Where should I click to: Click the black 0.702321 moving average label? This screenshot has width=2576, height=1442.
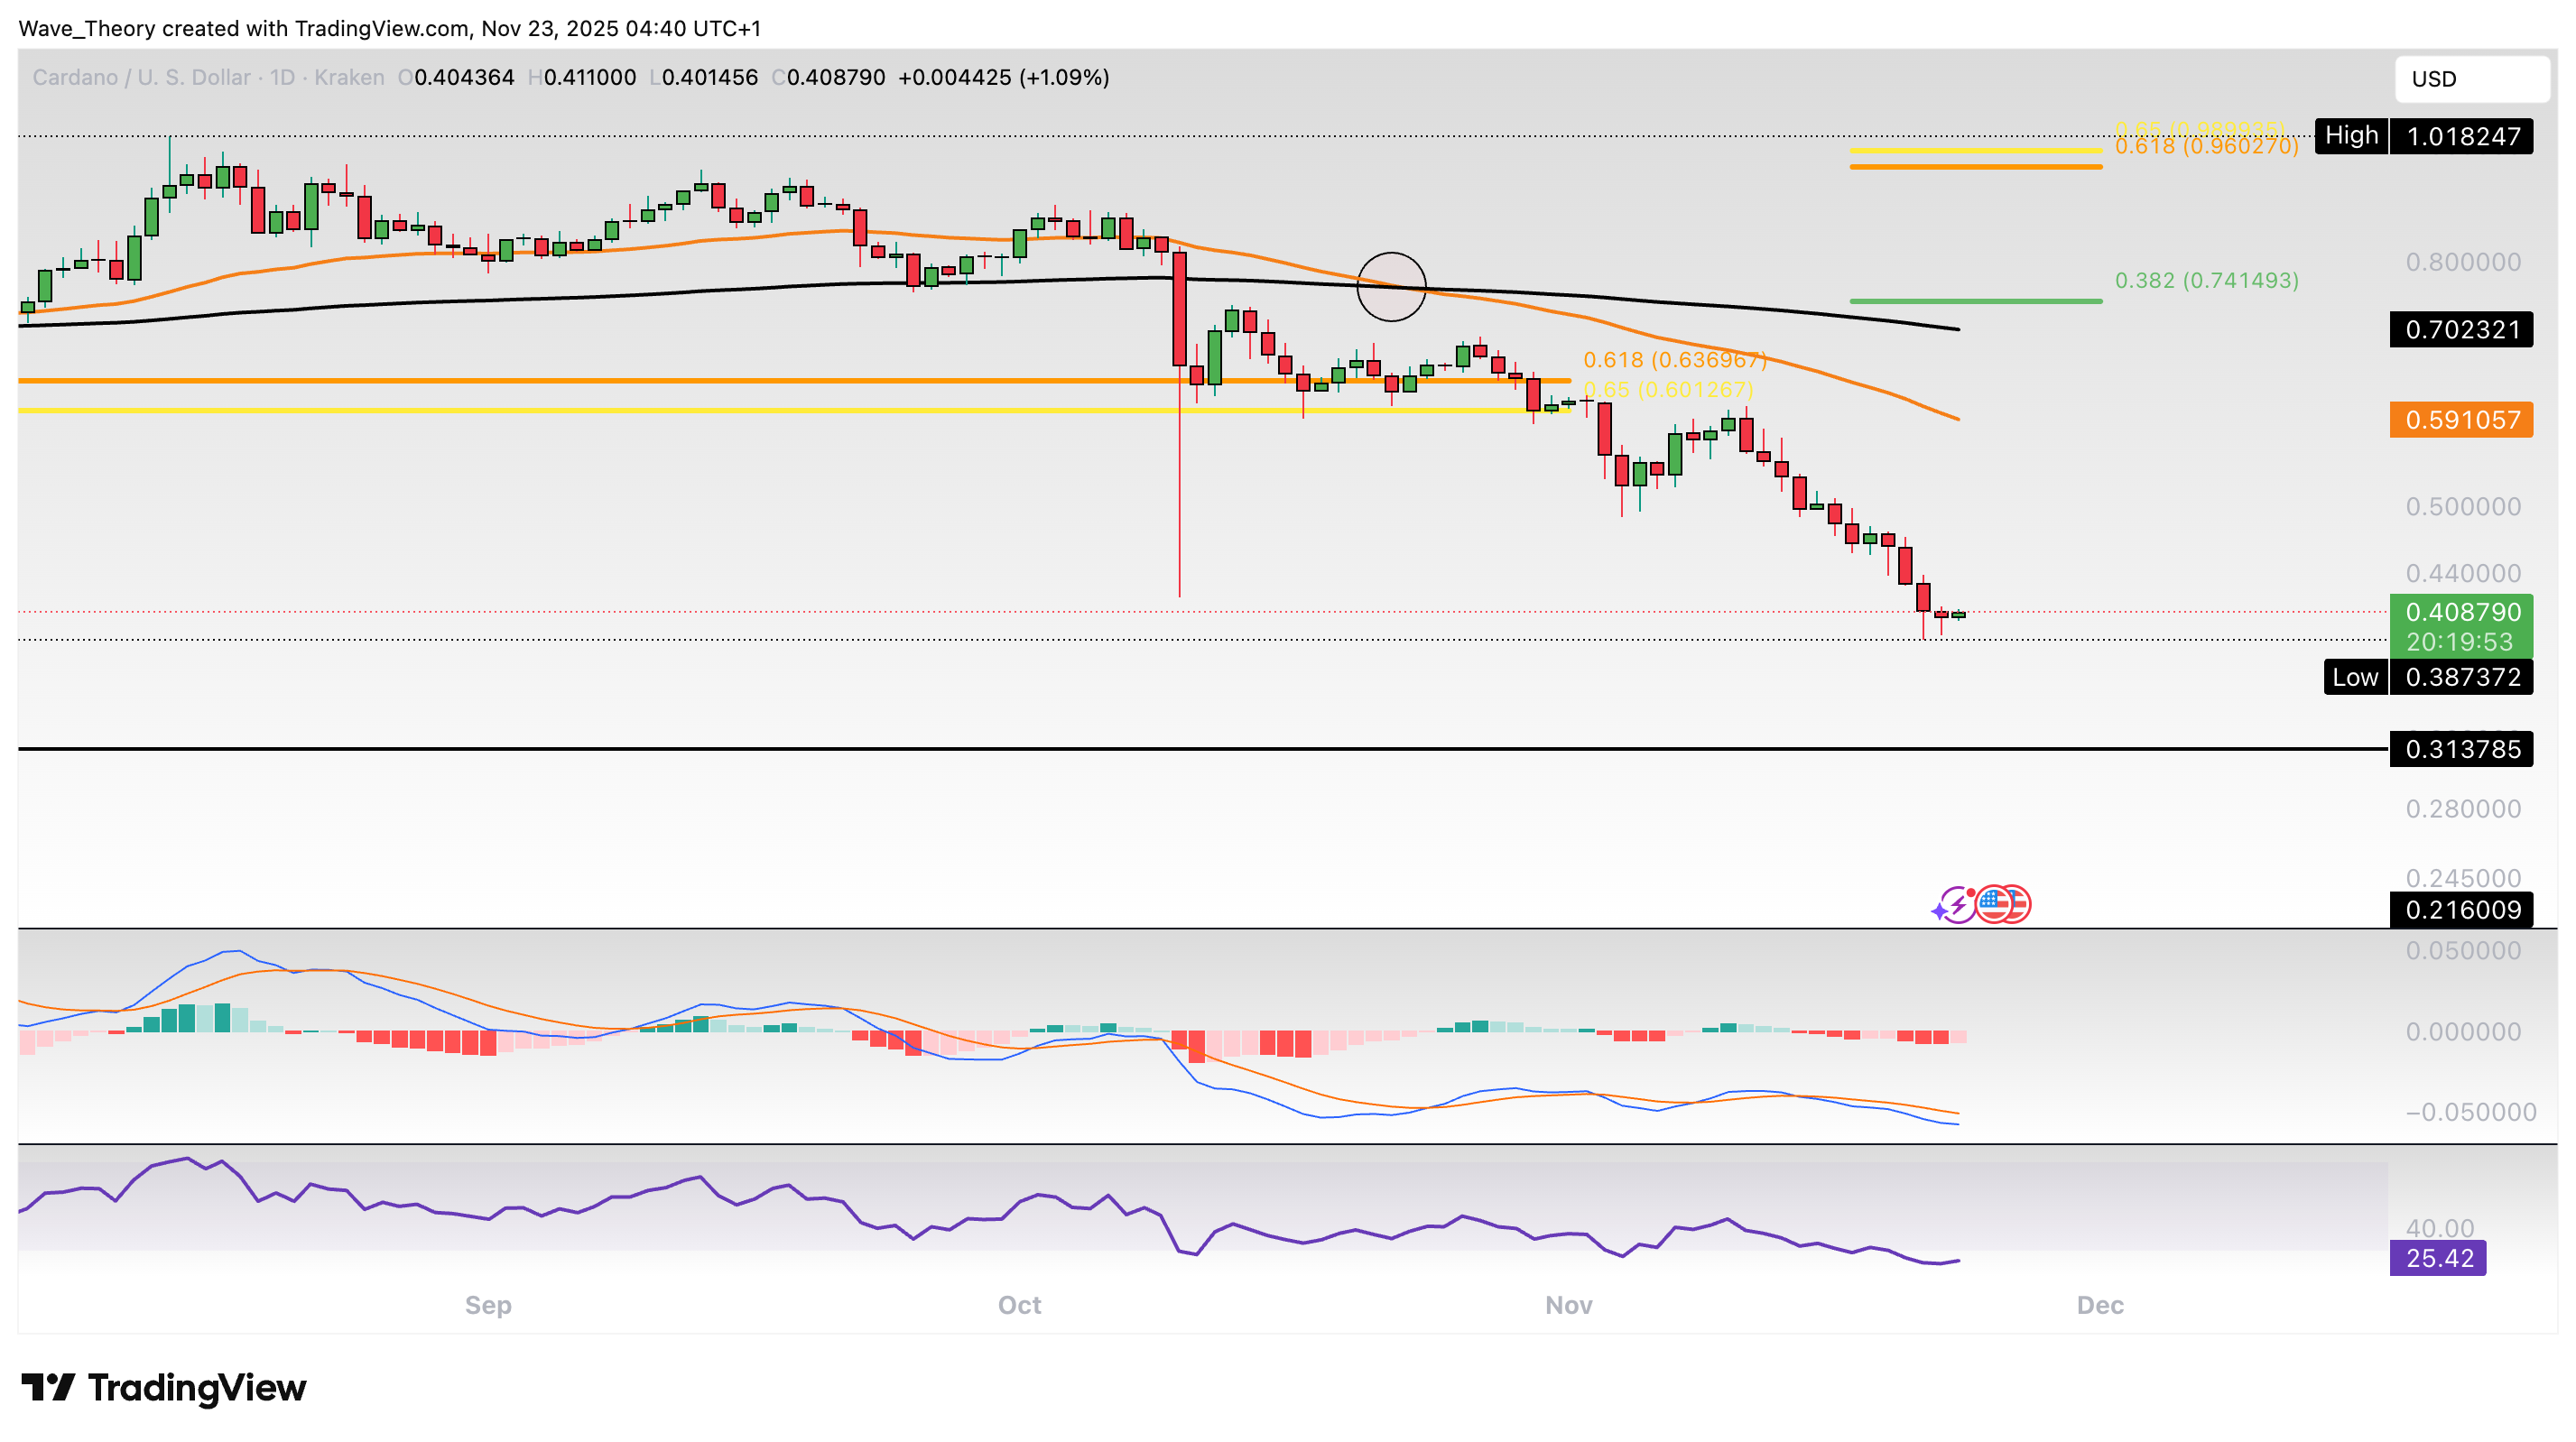tap(2461, 330)
